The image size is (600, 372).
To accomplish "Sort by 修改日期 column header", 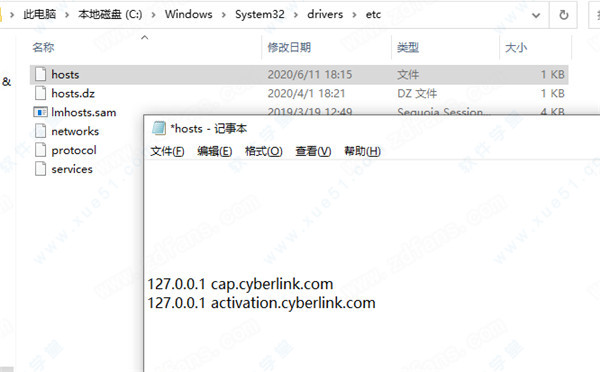I will (289, 47).
